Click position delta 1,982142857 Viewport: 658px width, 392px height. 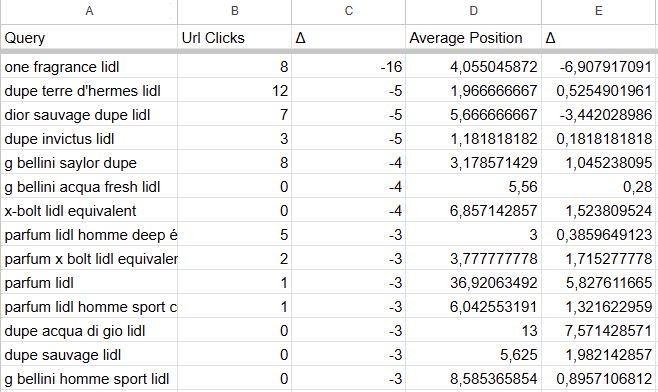599,355
